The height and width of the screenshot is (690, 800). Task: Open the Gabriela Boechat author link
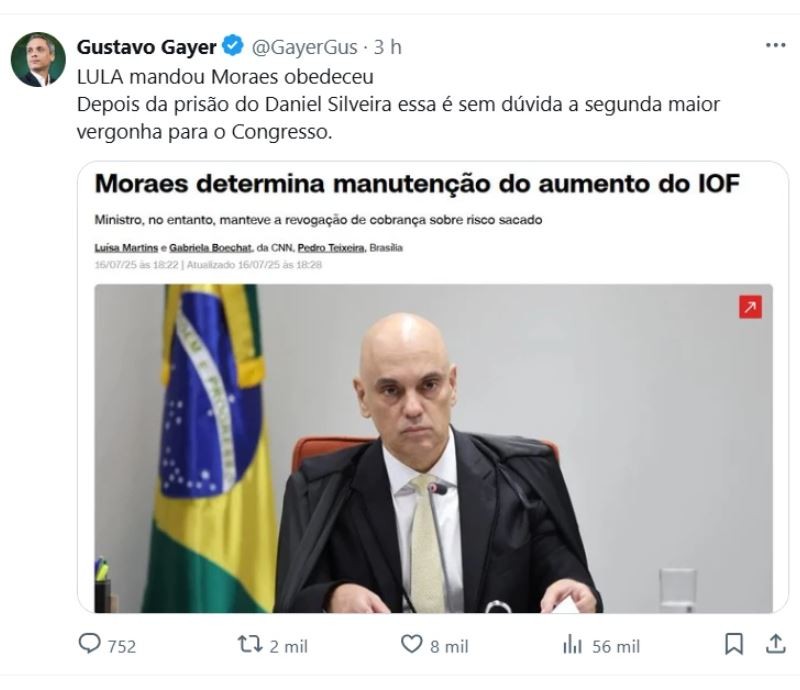click(210, 248)
